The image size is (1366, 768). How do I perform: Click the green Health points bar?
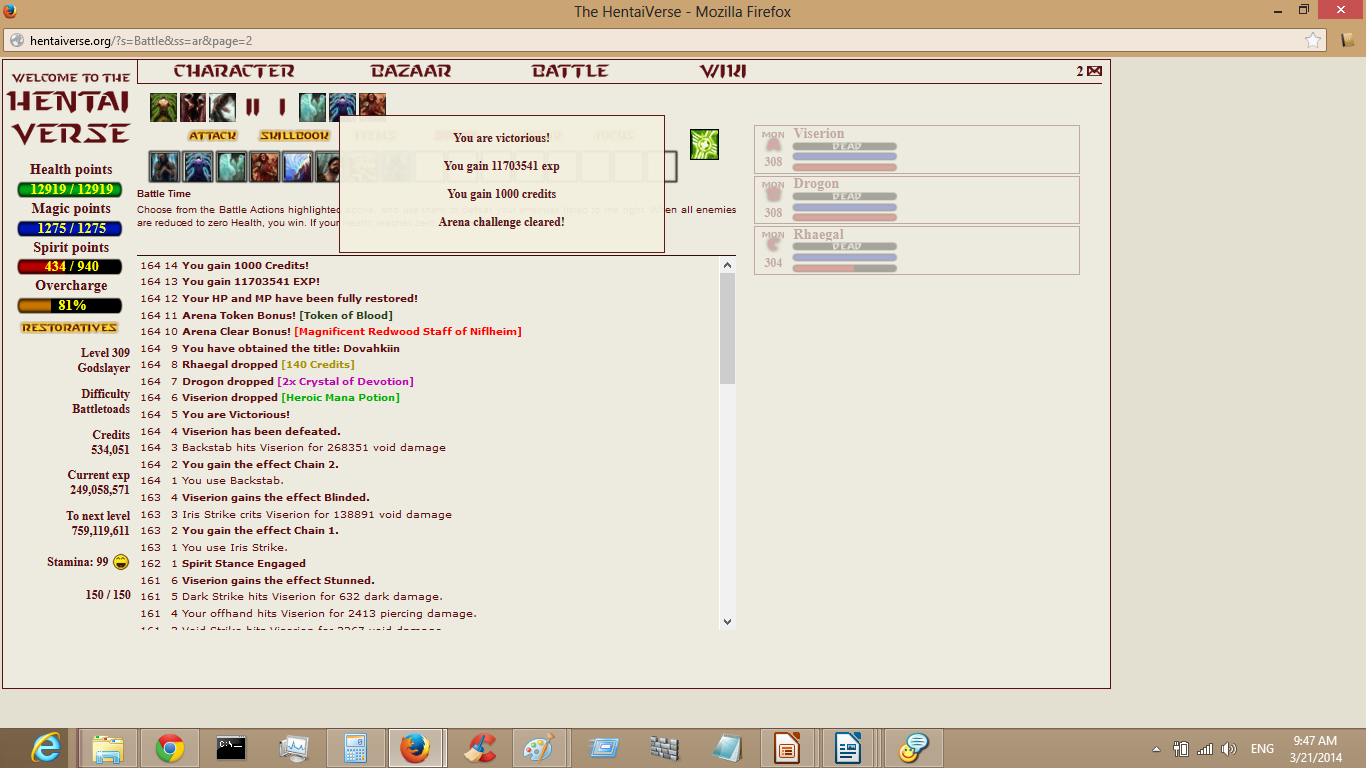[x=70, y=189]
